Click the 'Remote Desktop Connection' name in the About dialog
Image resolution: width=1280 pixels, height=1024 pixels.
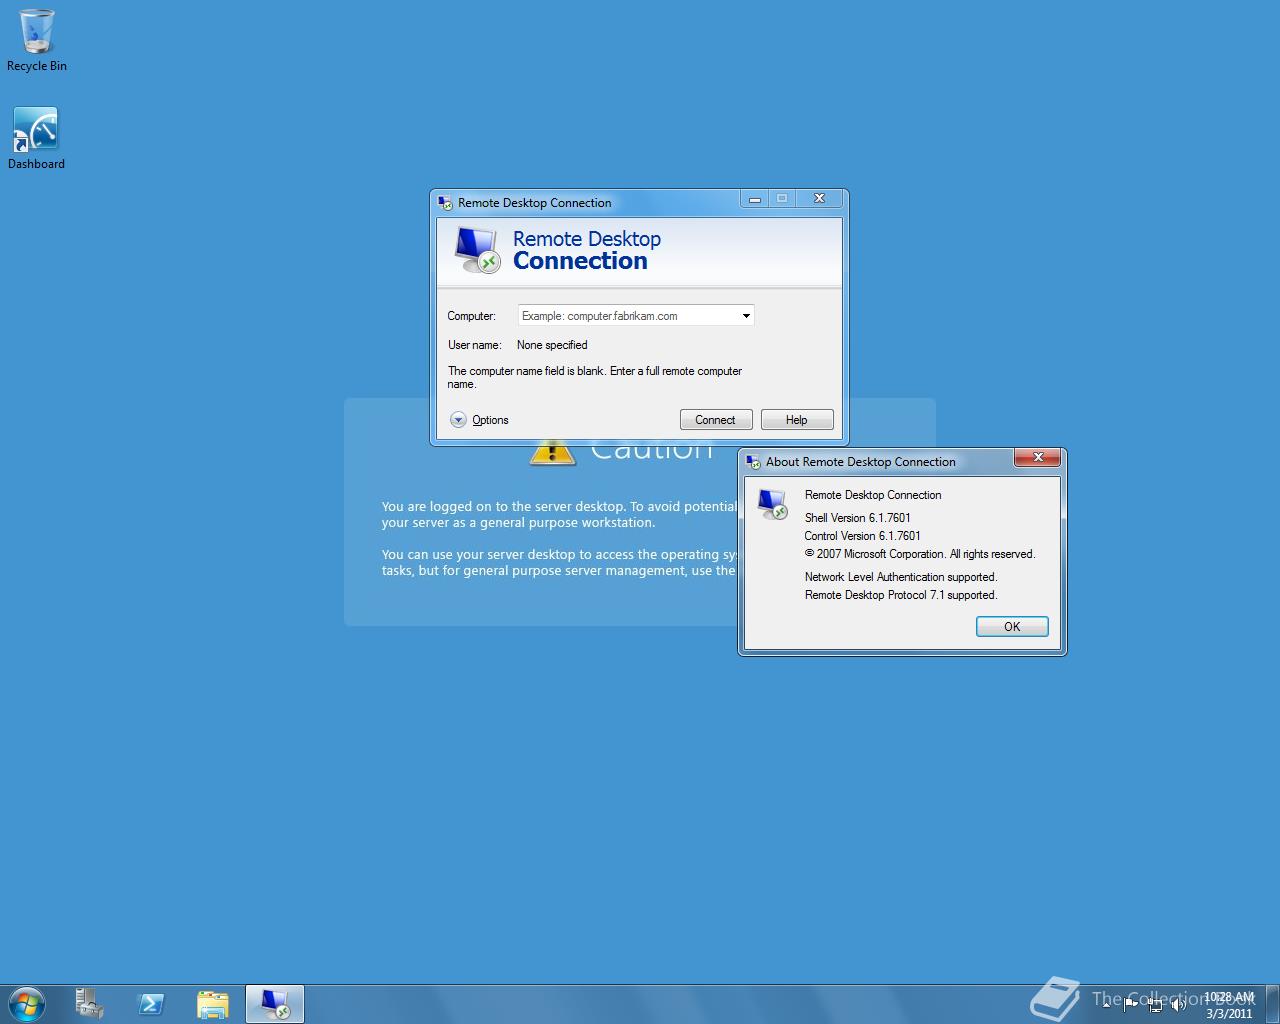tap(873, 495)
